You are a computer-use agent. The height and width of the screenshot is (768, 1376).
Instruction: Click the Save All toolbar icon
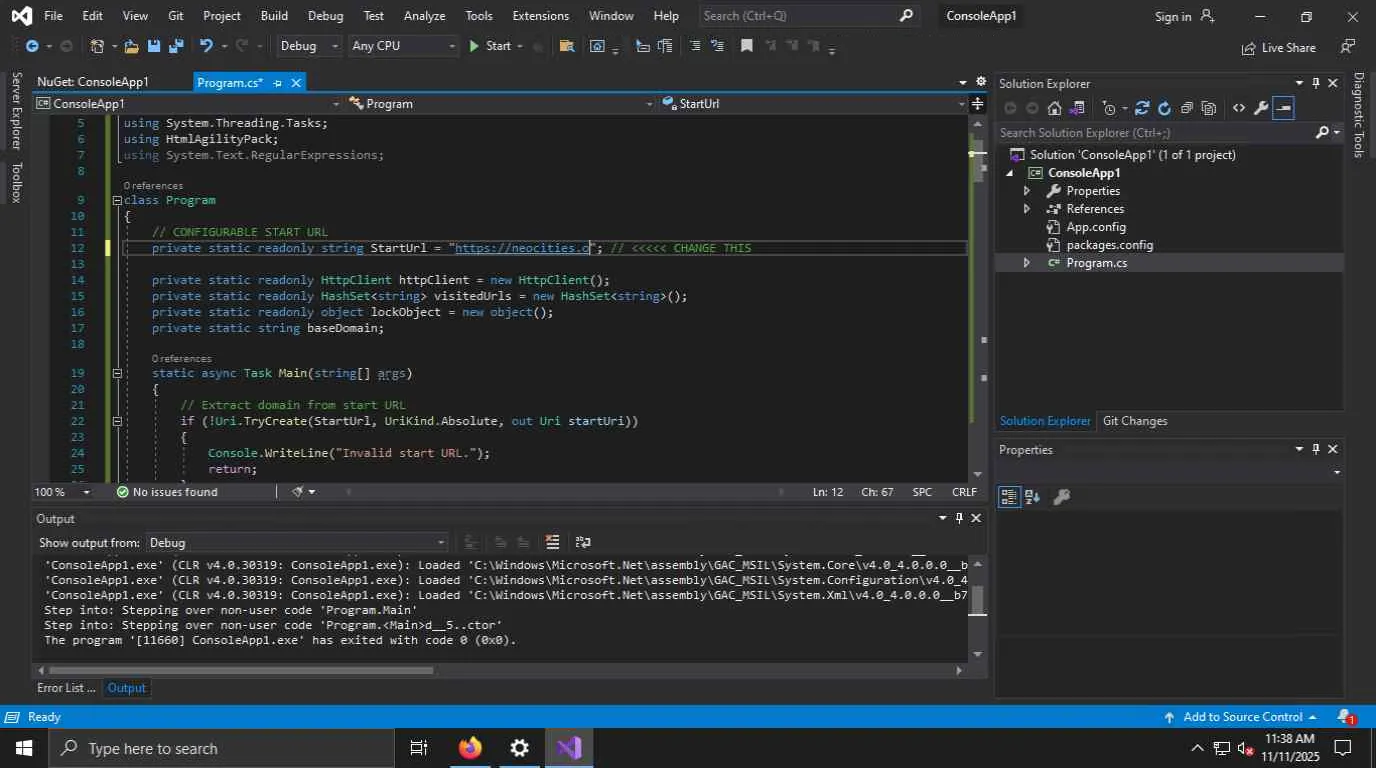coord(176,46)
